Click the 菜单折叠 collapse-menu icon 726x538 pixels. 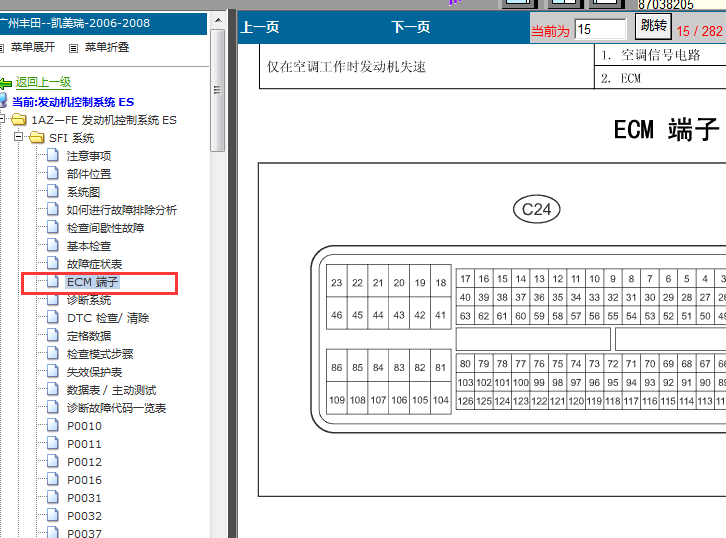[73, 48]
